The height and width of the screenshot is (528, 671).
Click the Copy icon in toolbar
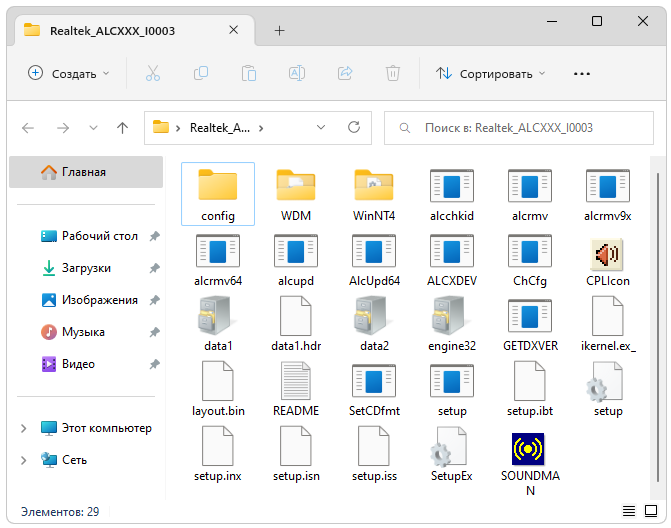pyautogui.click(x=201, y=74)
